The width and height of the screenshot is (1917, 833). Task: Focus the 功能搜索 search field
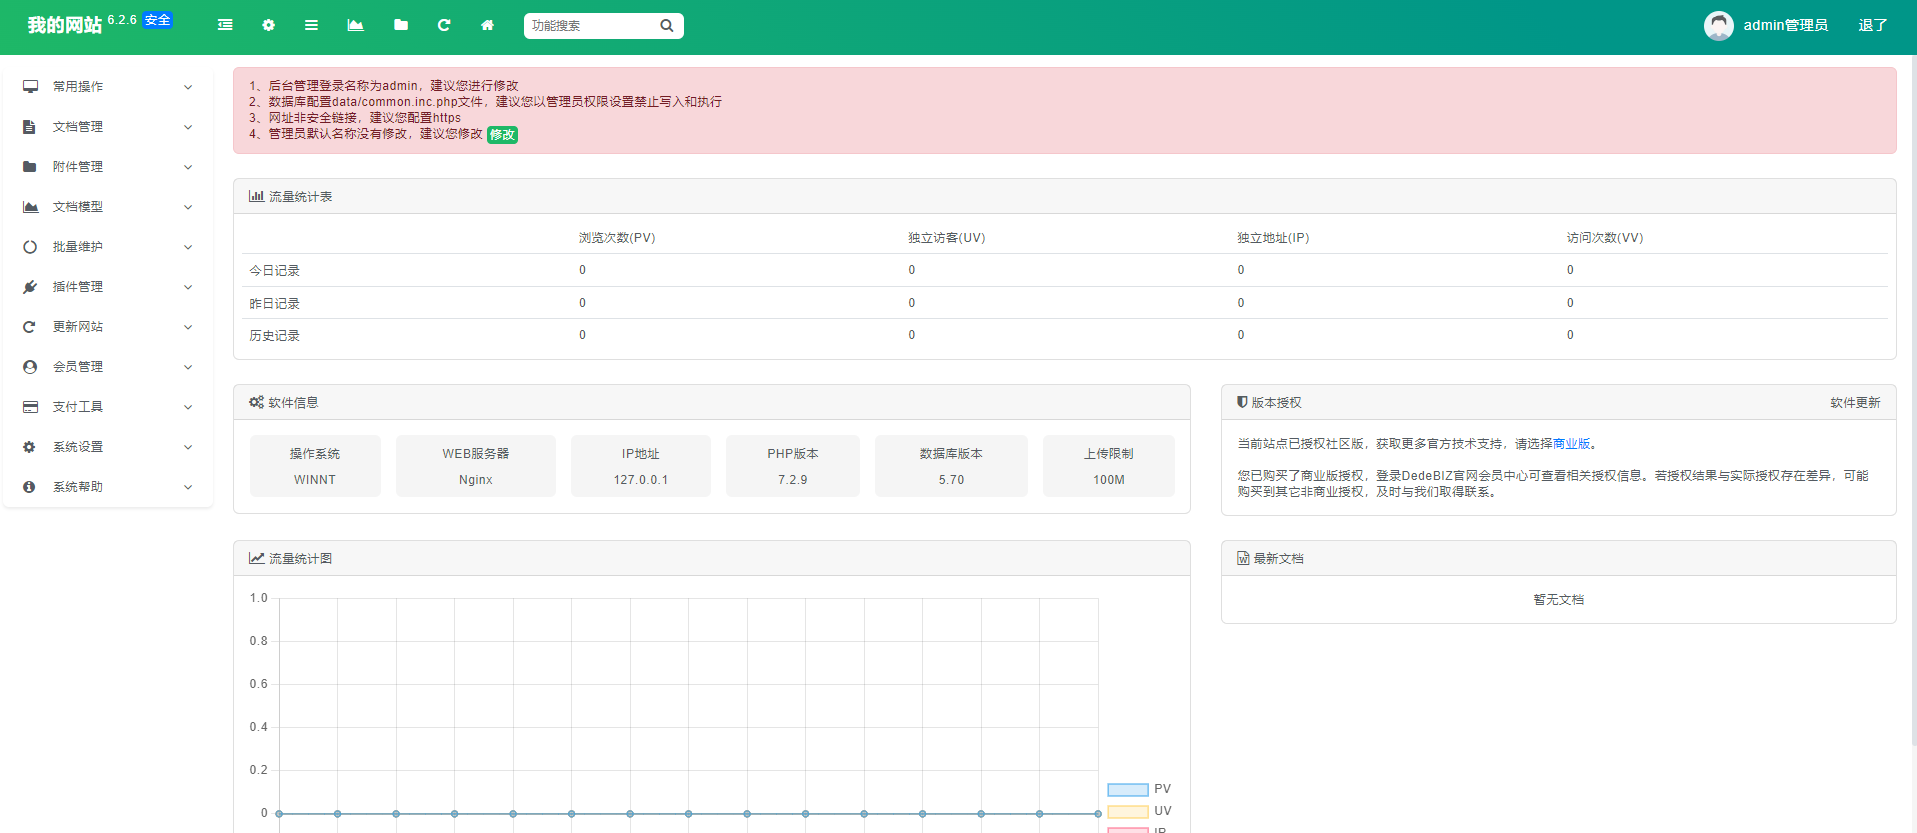[590, 26]
